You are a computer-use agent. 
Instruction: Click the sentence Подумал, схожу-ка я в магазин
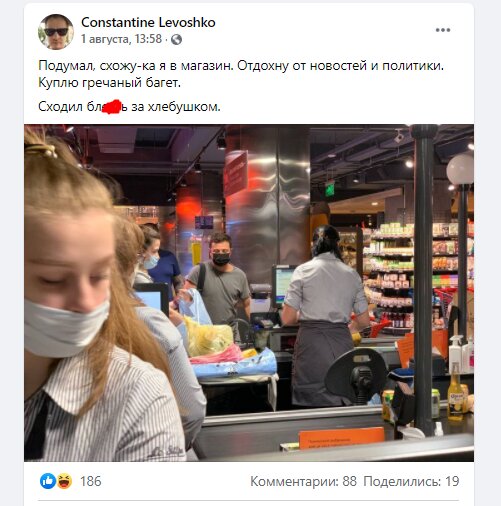tap(135, 66)
